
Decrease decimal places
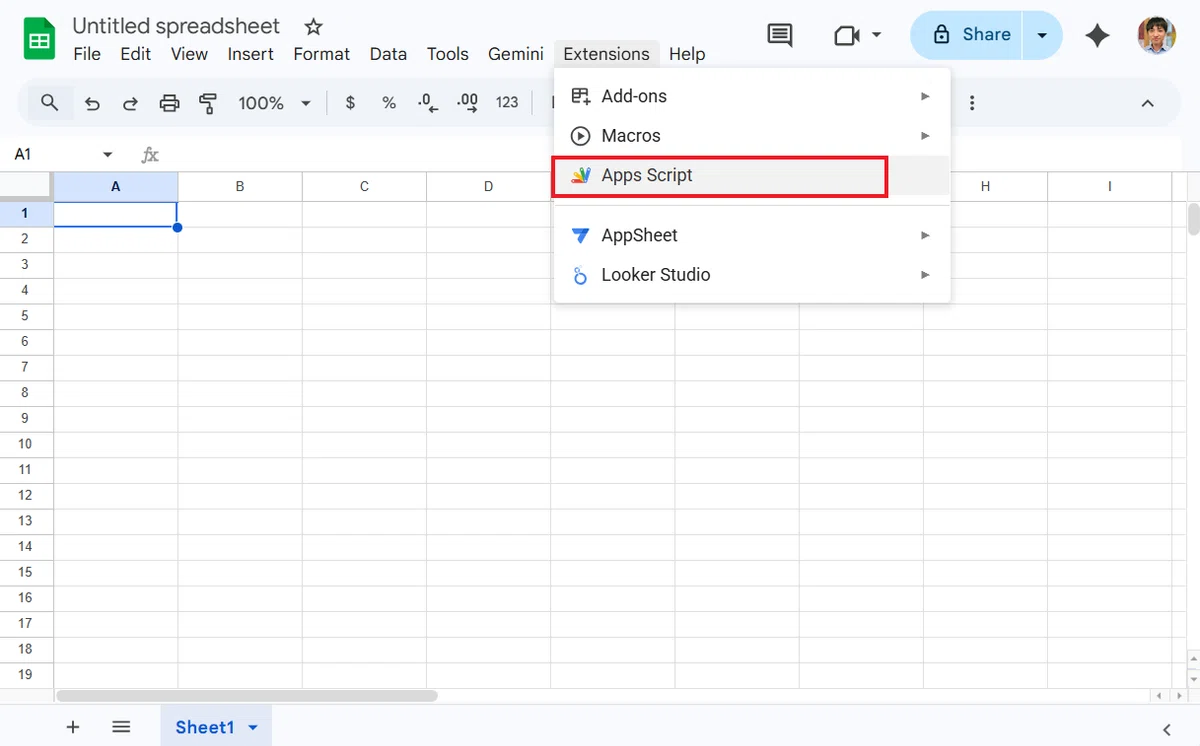click(x=428, y=103)
